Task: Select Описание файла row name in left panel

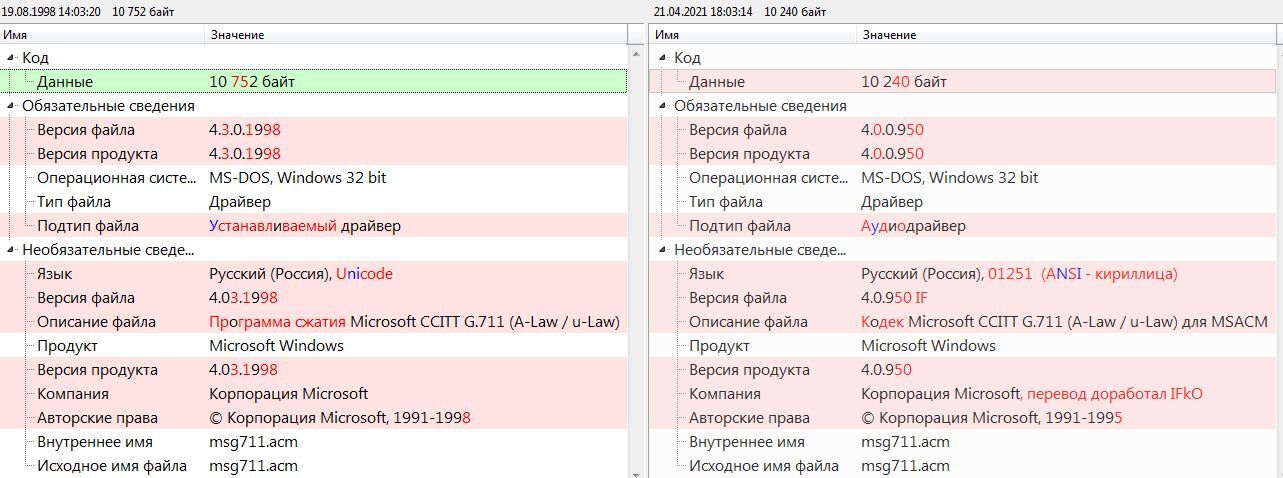Action: click(96, 322)
